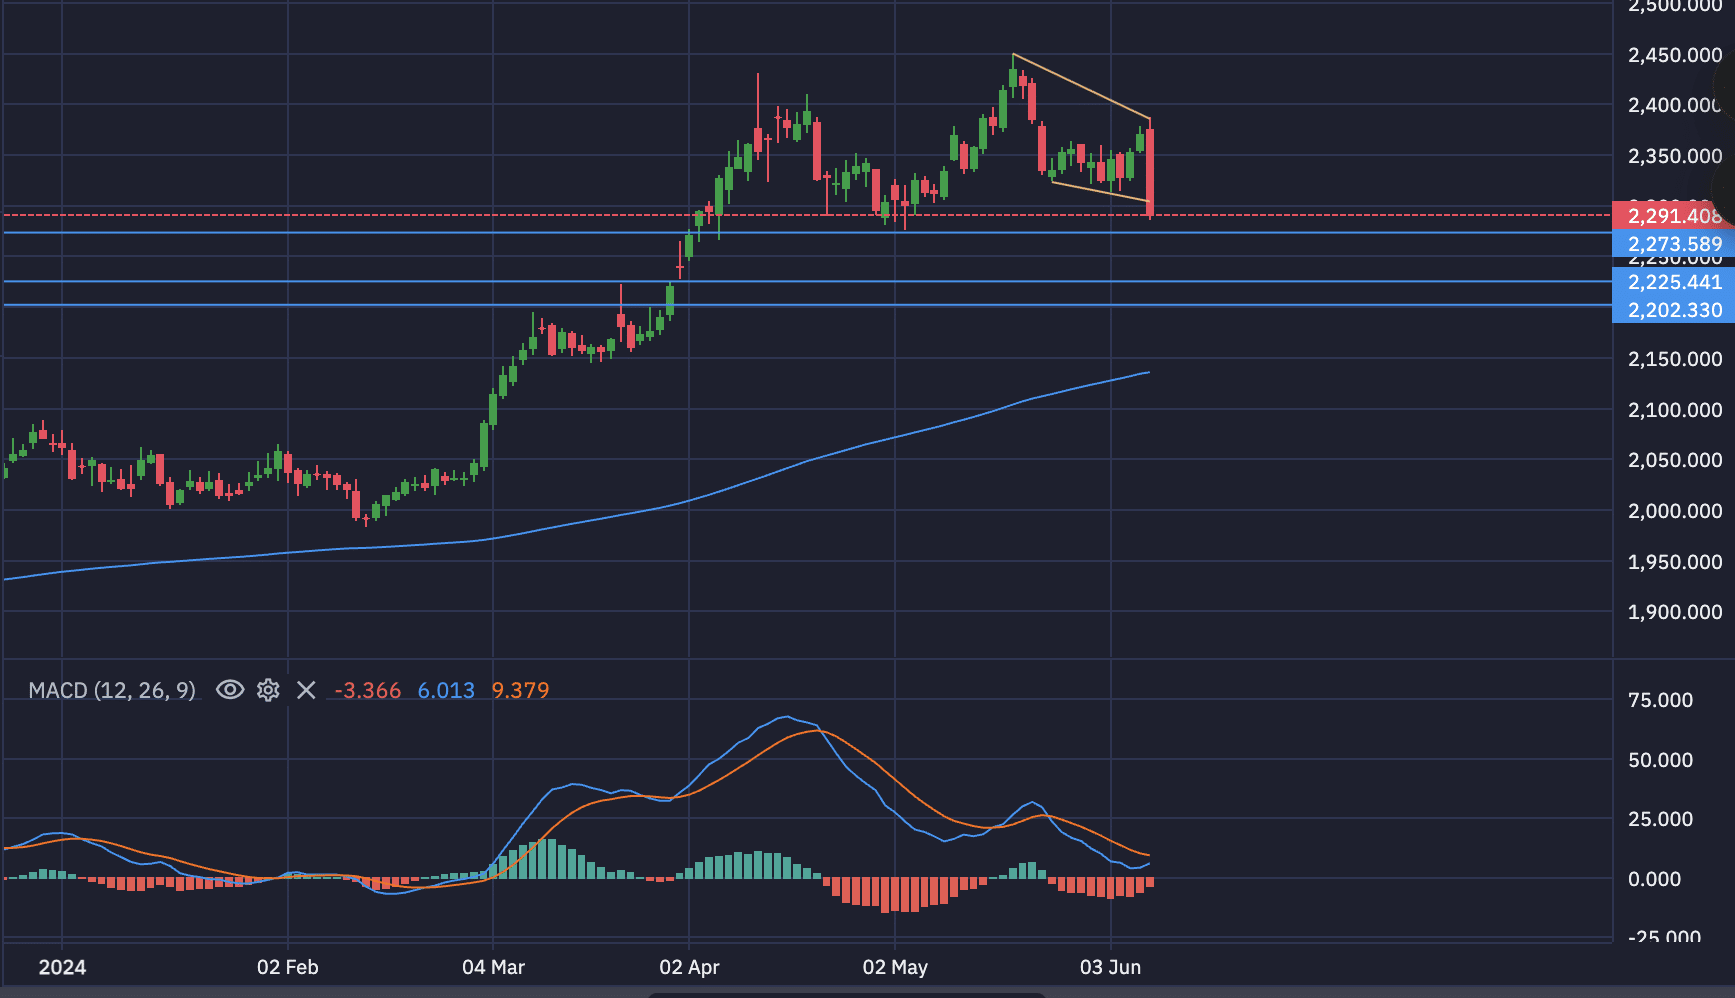This screenshot has height=998, width=1735.
Task: Click the 02 May date axis label
Action: tap(895, 967)
